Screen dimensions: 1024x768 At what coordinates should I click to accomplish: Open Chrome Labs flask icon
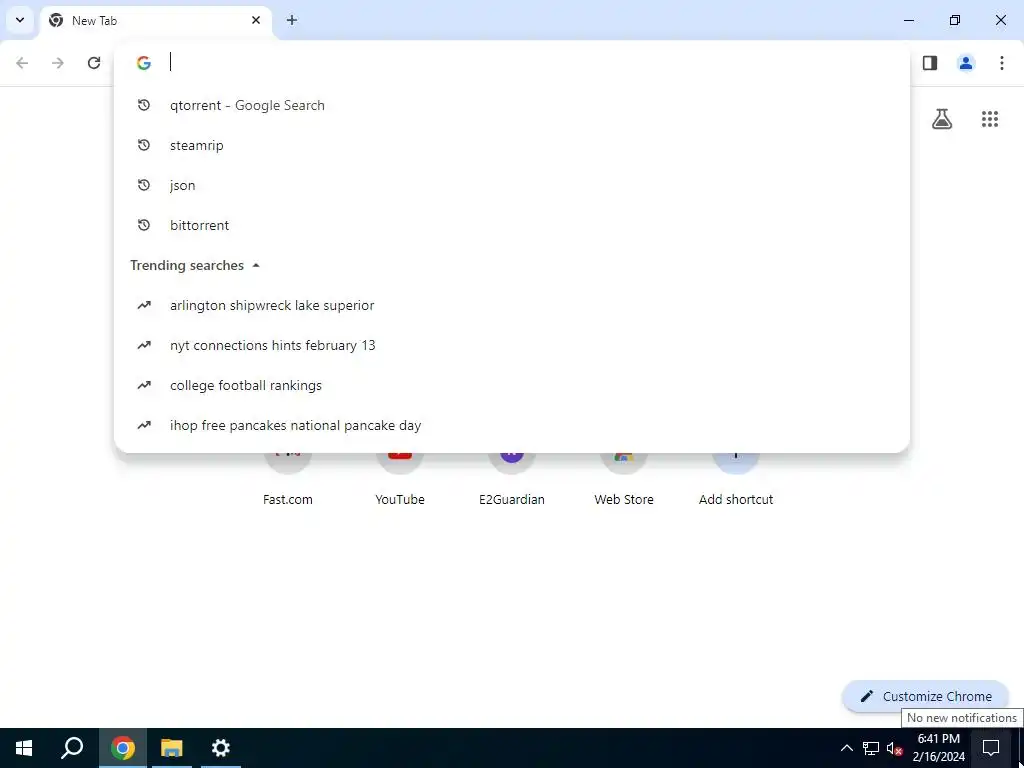point(942,119)
